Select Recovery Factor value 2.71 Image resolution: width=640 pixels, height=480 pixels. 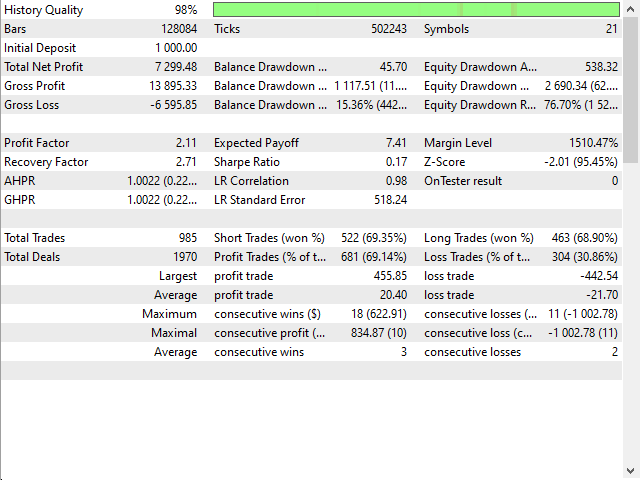click(x=186, y=162)
